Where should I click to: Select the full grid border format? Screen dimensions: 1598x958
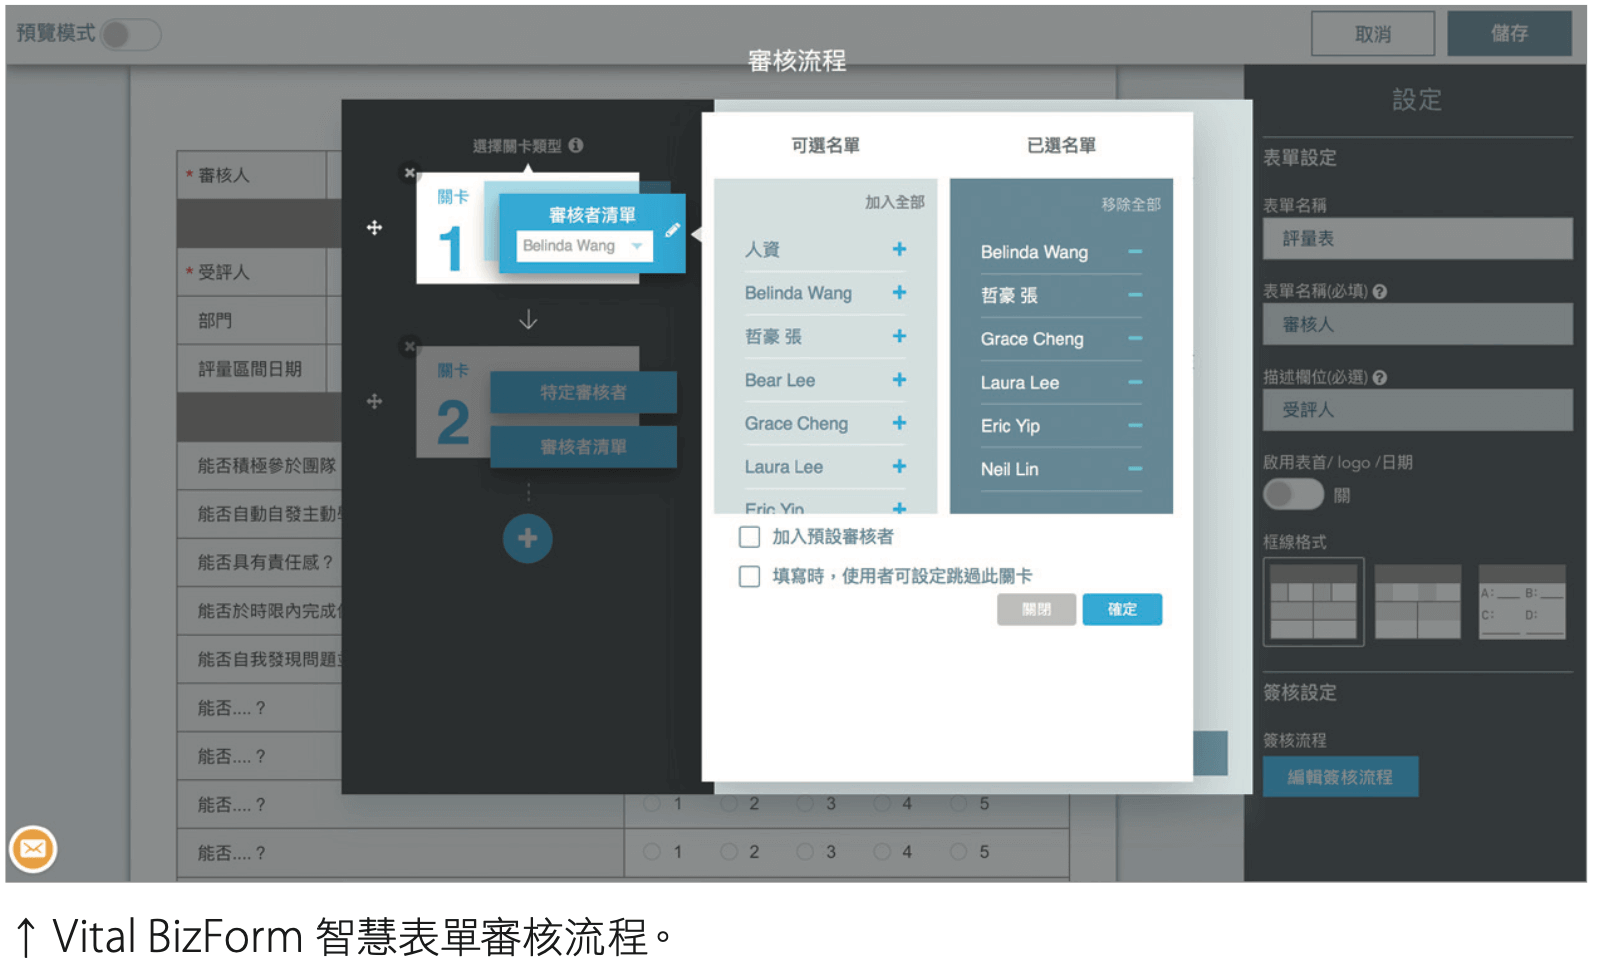click(x=1313, y=602)
